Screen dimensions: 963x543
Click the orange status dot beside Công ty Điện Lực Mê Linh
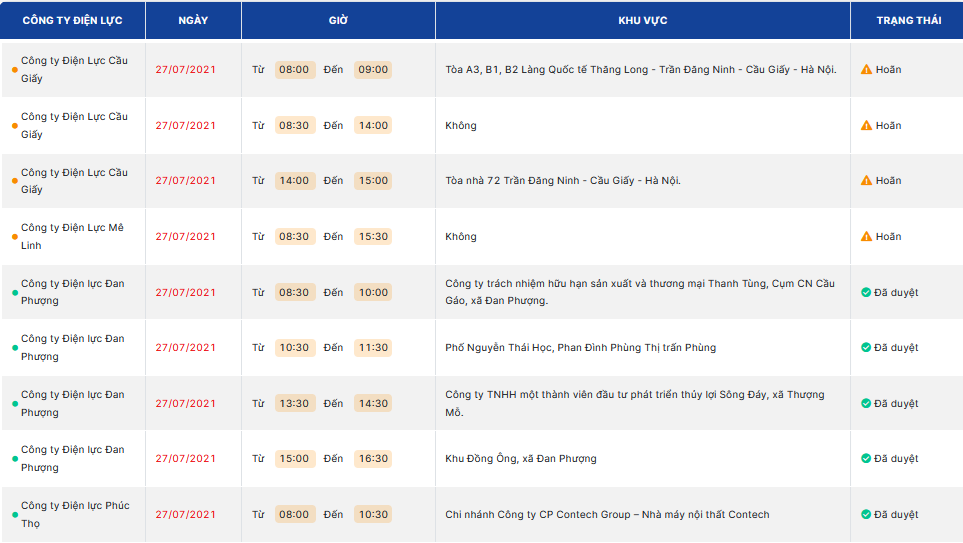pos(15,237)
